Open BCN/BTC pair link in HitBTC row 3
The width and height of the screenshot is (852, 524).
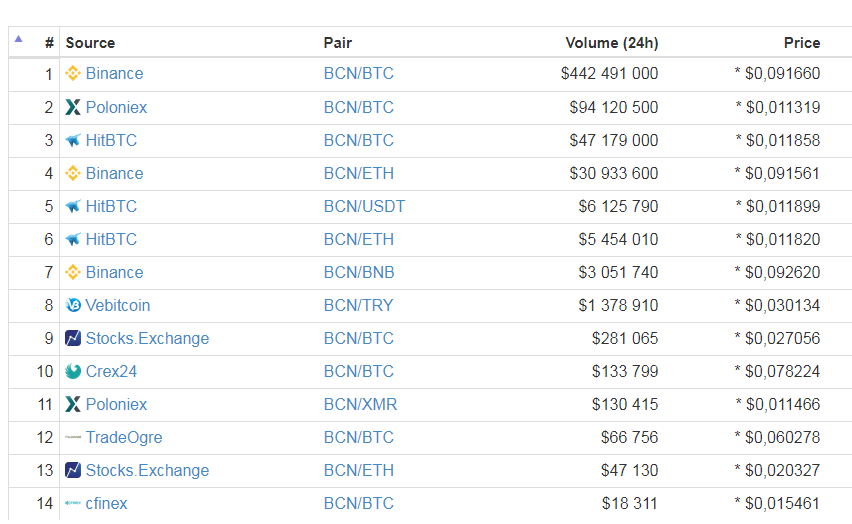359,140
